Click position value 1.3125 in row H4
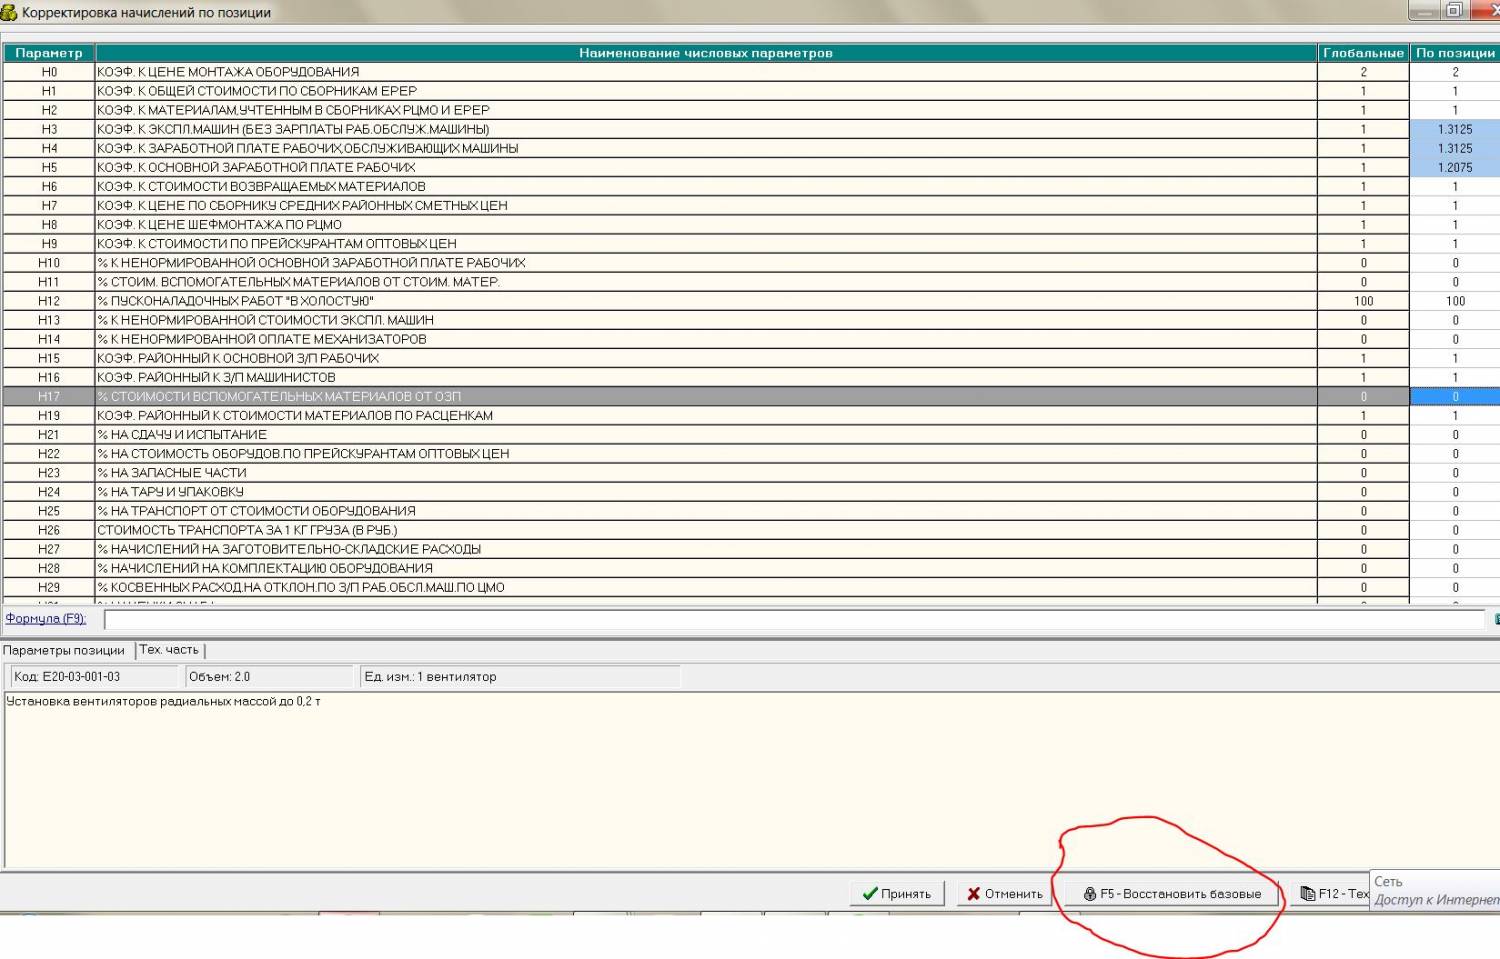Viewport: 1500px width, 959px height. coord(1455,148)
